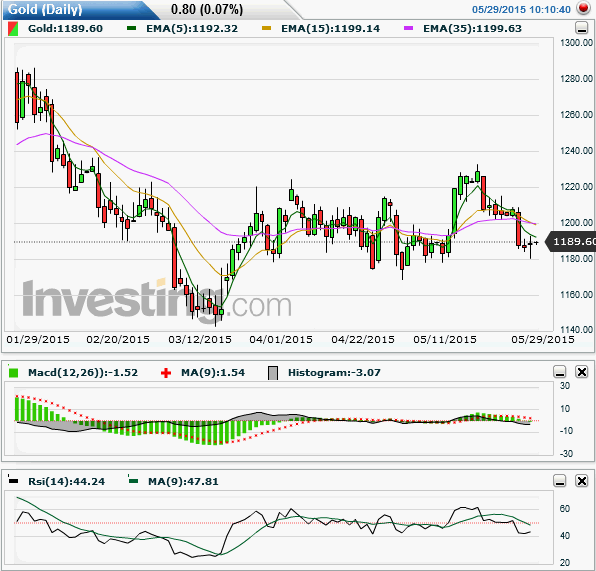Minimize the main Gold price panel
596x571 pixels.
click(x=581, y=29)
